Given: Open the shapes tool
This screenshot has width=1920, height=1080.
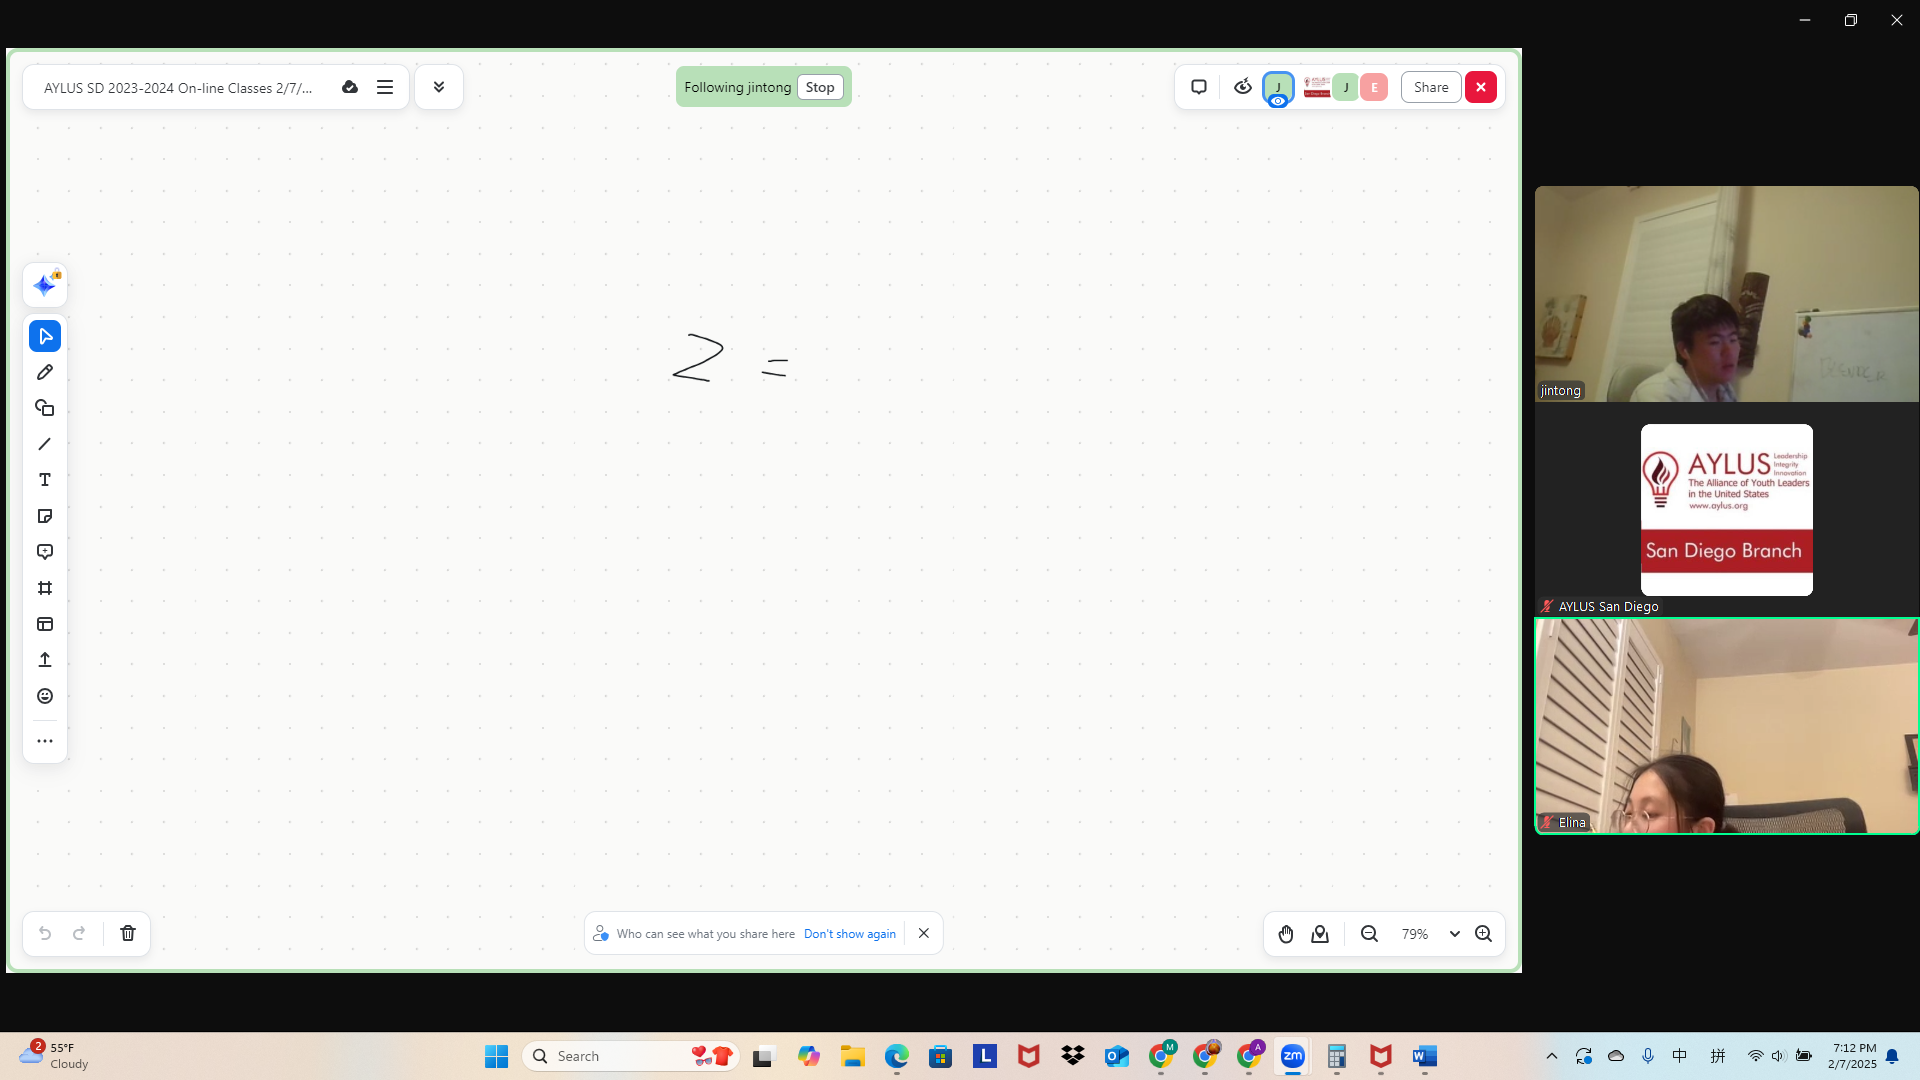Looking at the screenshot, I should 45,408.
